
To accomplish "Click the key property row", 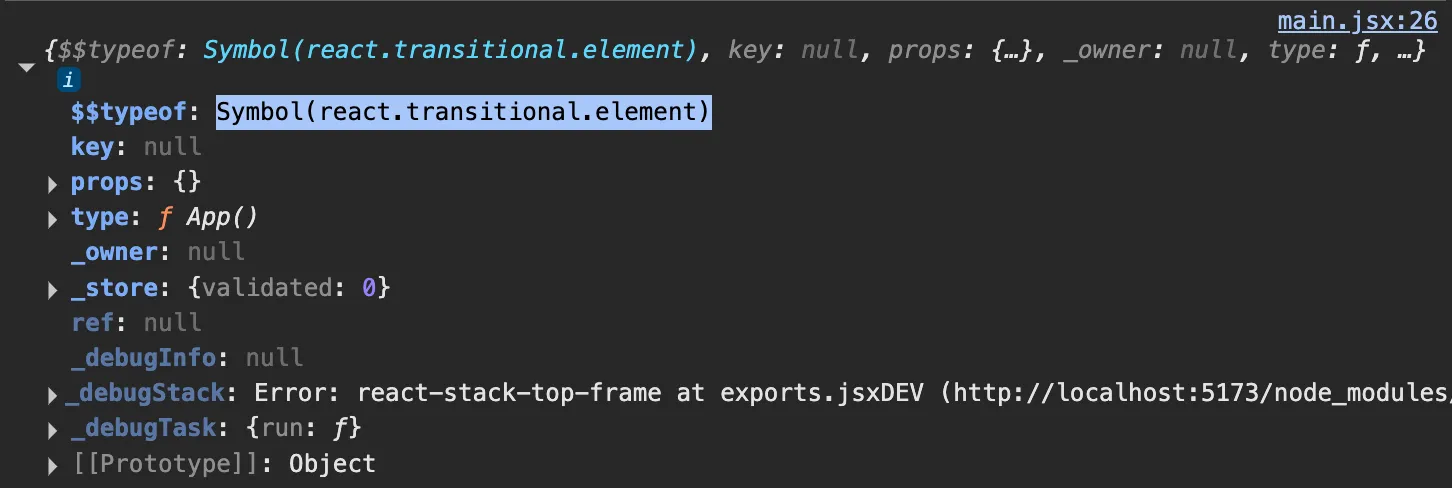I will [x=136, y=147].
